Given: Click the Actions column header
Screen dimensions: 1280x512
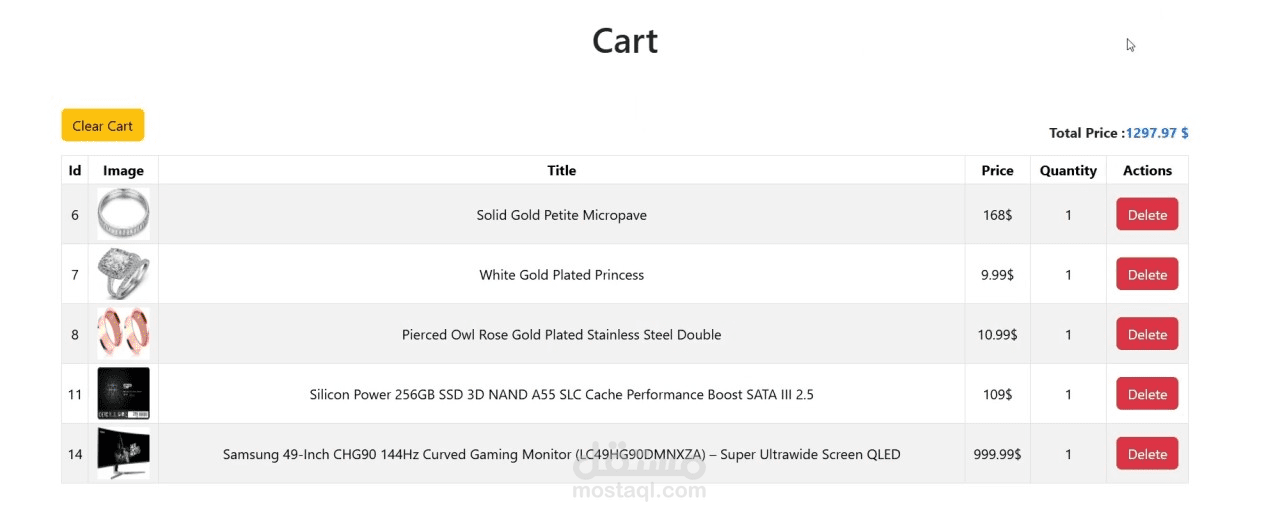Looking at the screenshot, I should (x=1147, y=171).
